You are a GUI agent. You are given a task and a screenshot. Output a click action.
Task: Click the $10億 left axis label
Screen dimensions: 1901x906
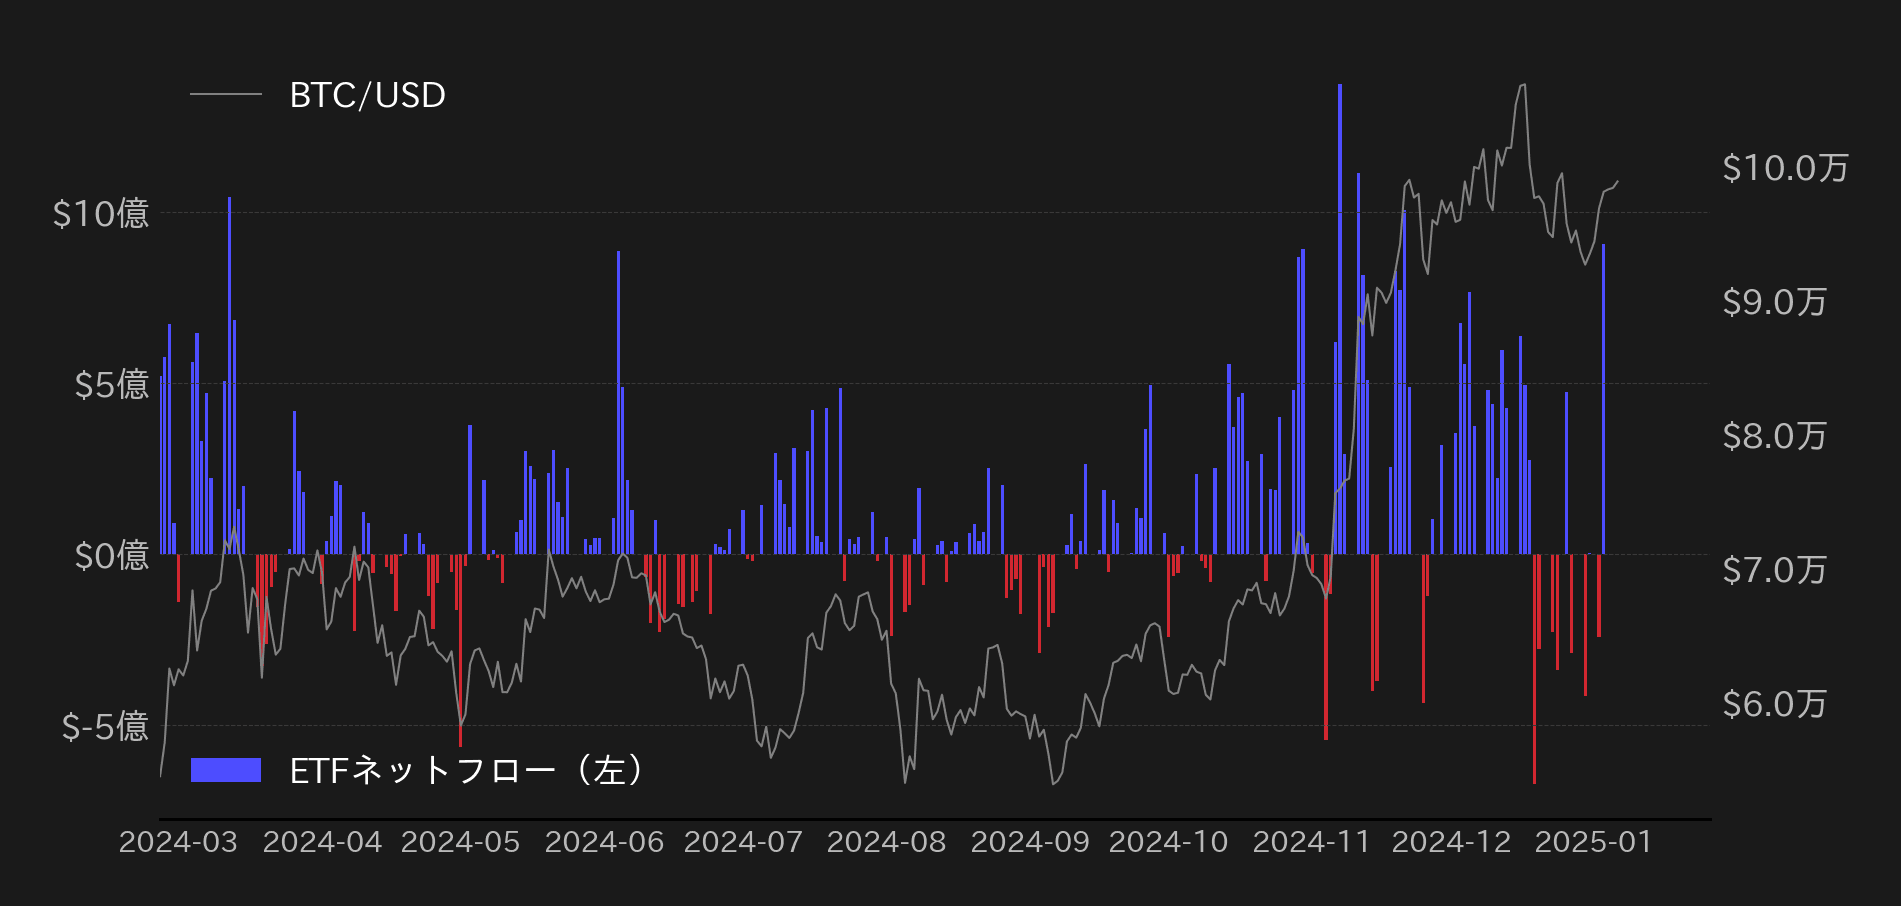click(101, 213)
